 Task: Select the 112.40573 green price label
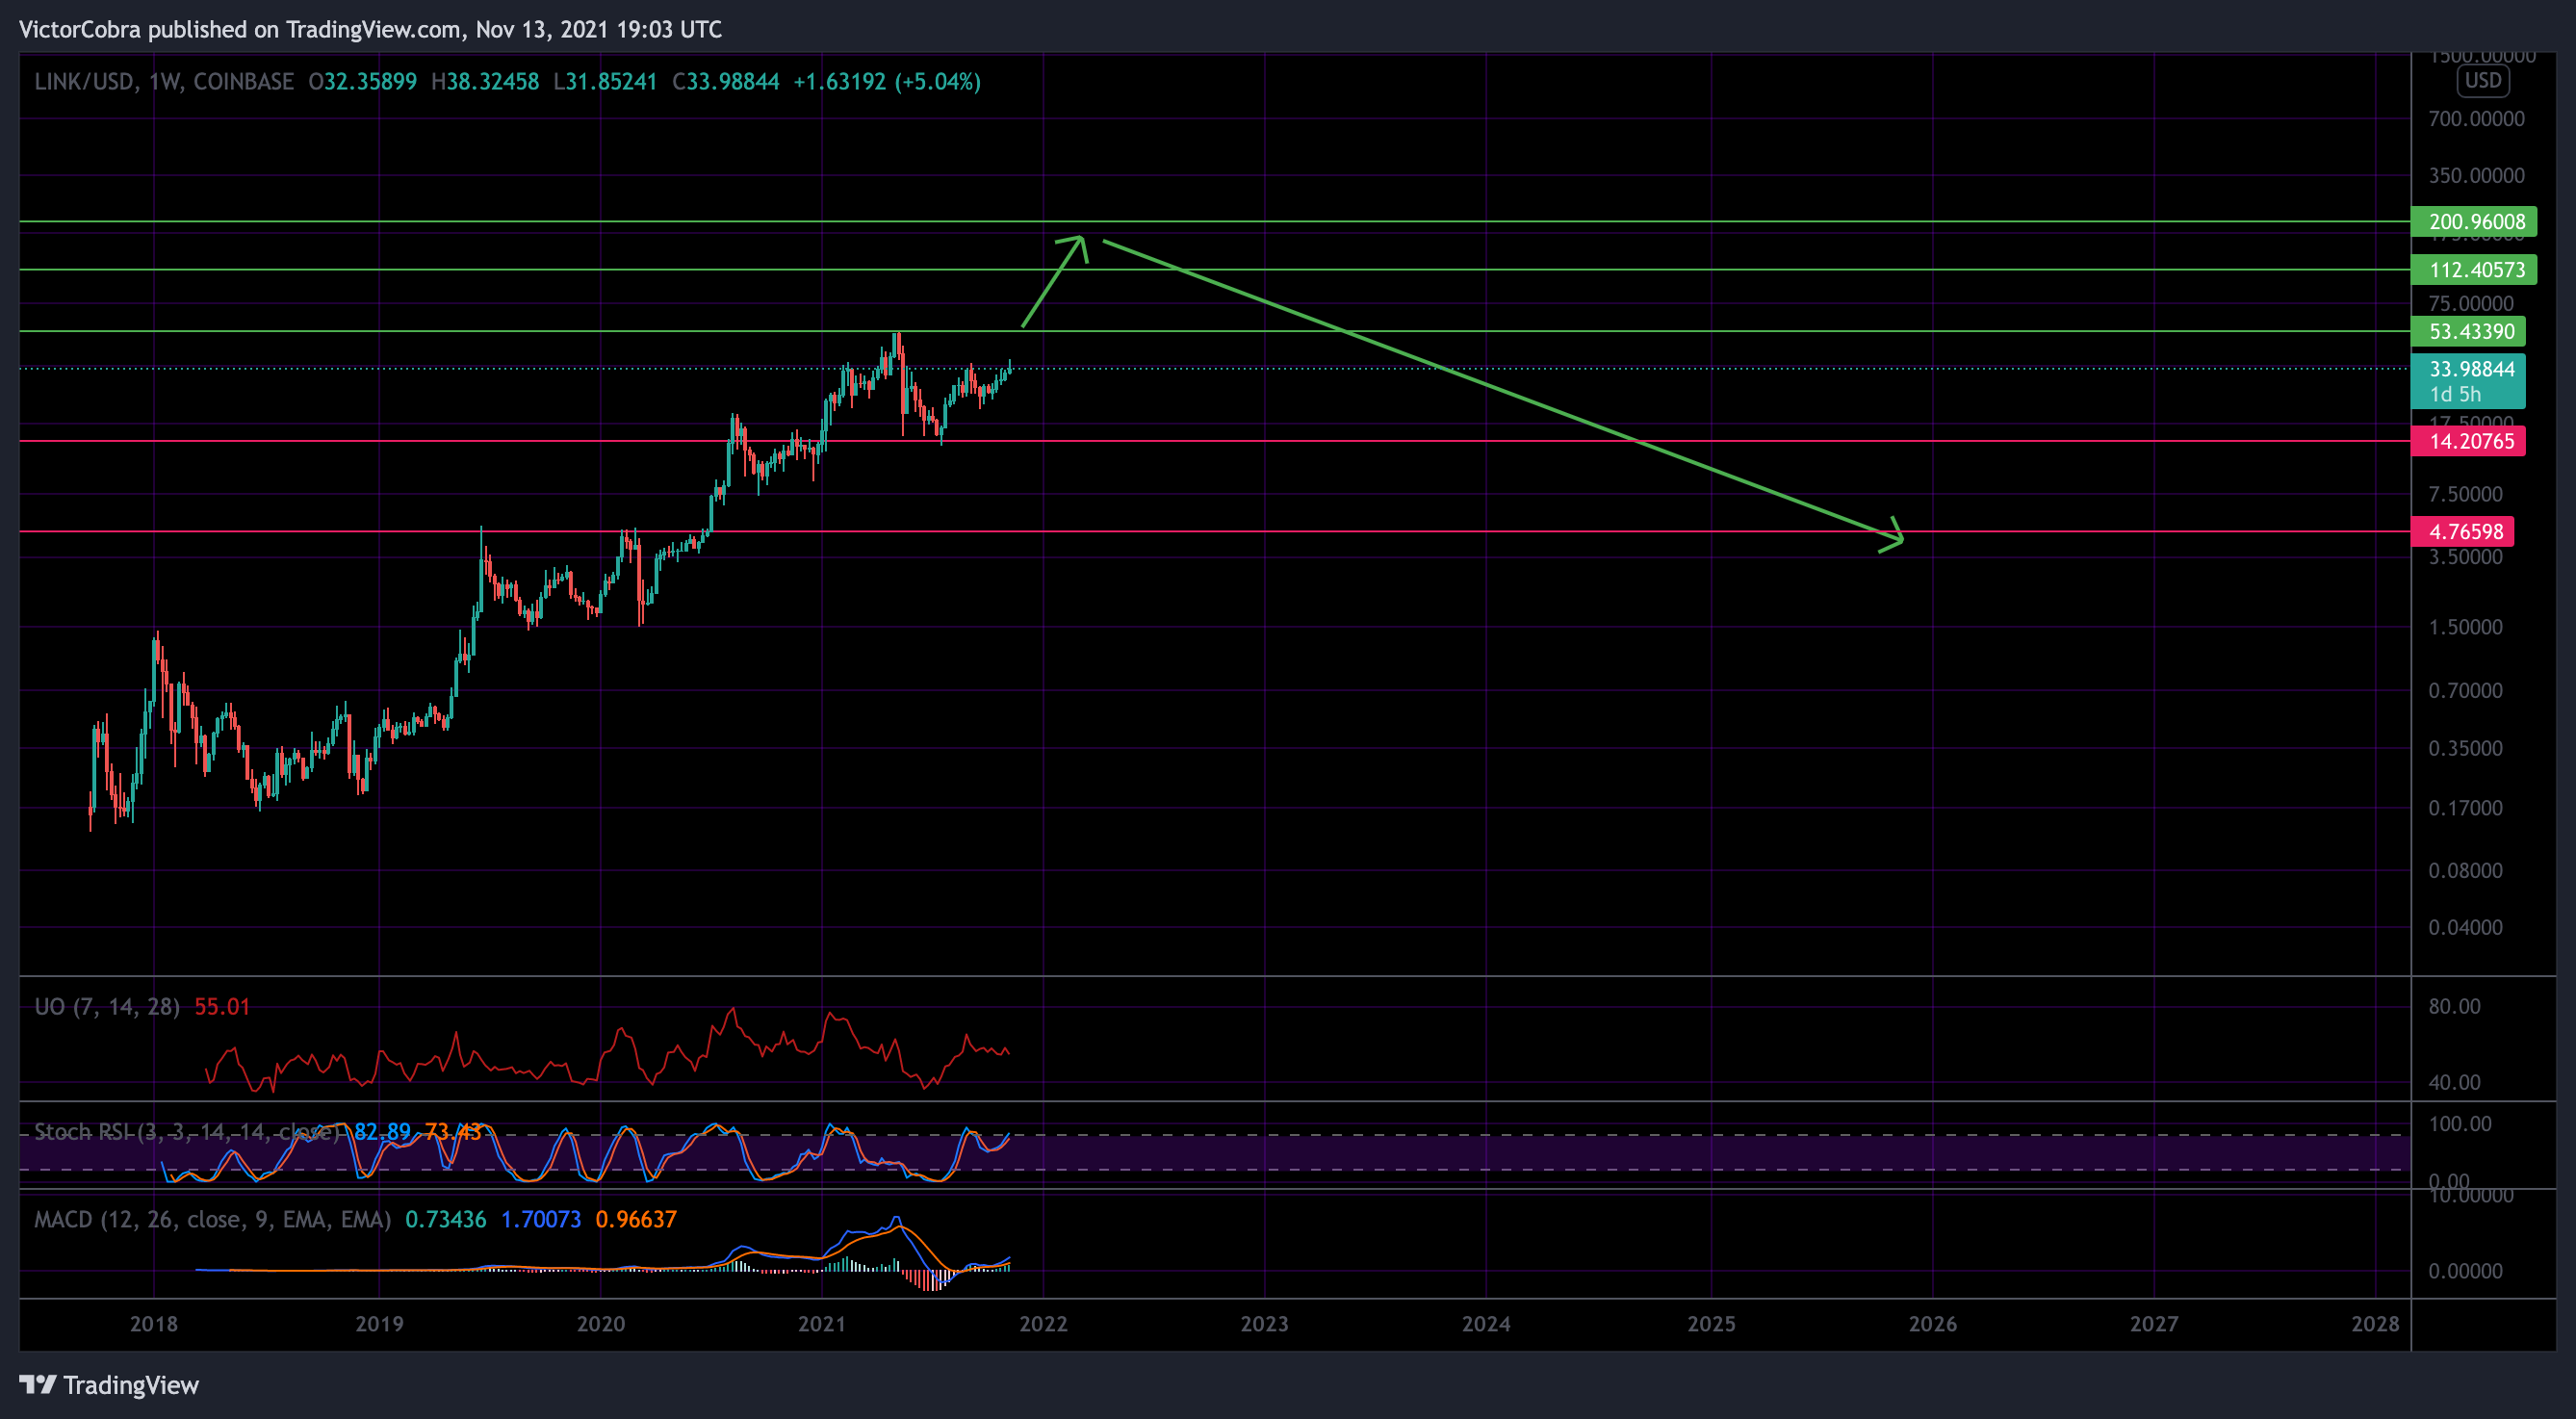click(2474, 270)
